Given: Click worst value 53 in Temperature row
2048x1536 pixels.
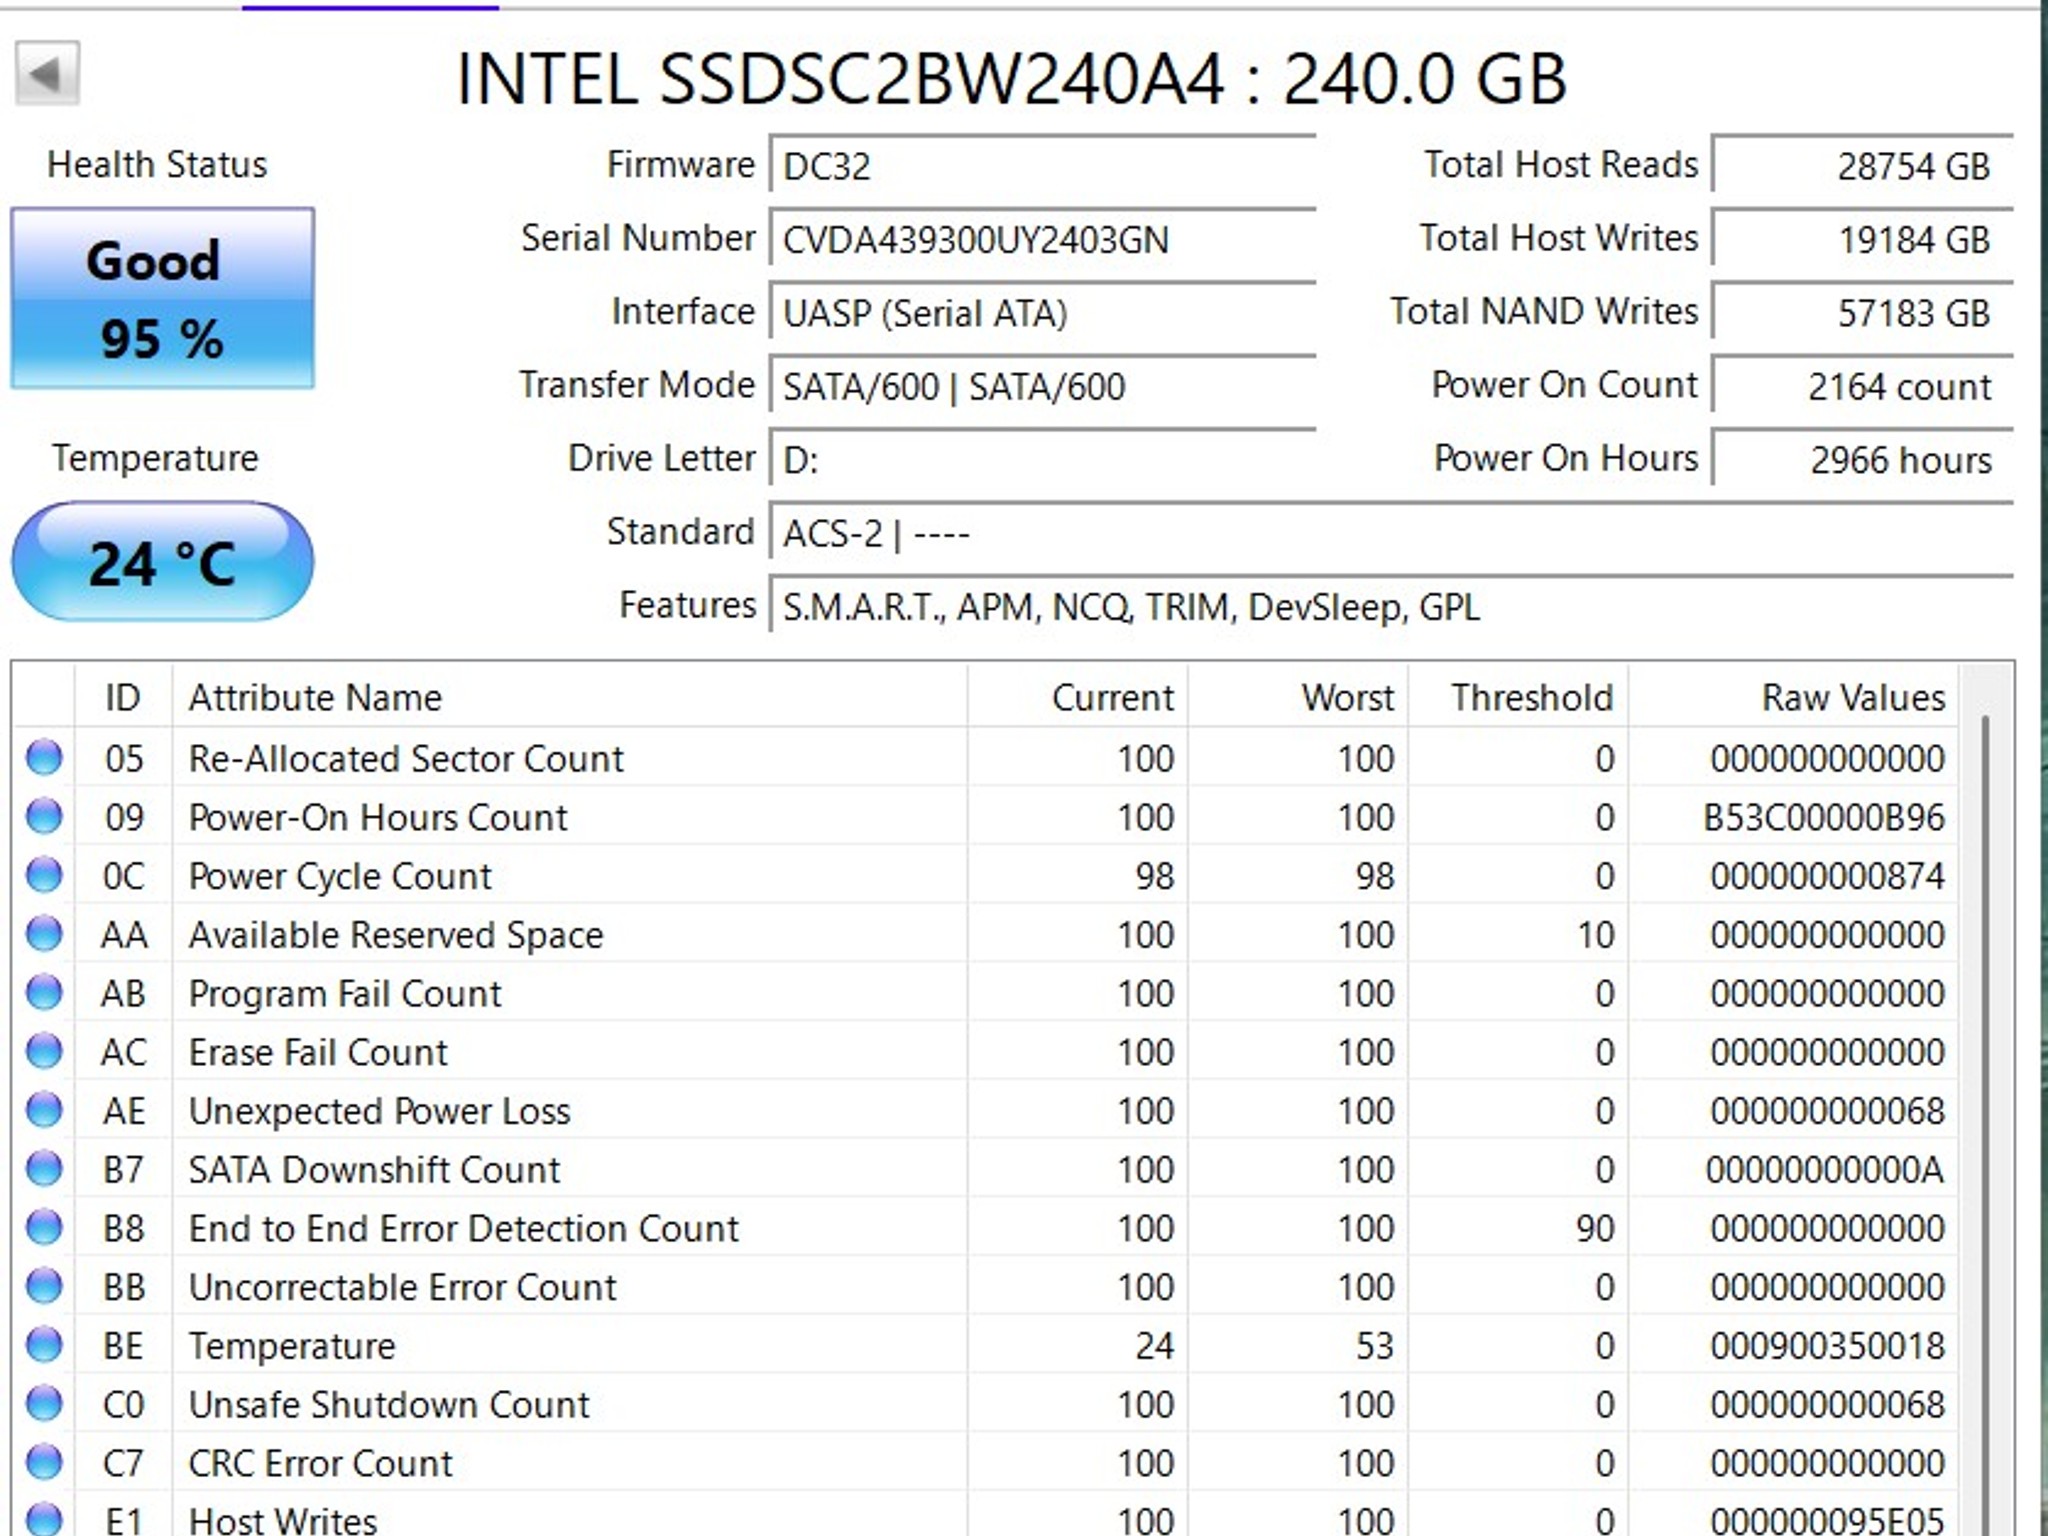Looking at the screenshot, I should [1374, 1346].
